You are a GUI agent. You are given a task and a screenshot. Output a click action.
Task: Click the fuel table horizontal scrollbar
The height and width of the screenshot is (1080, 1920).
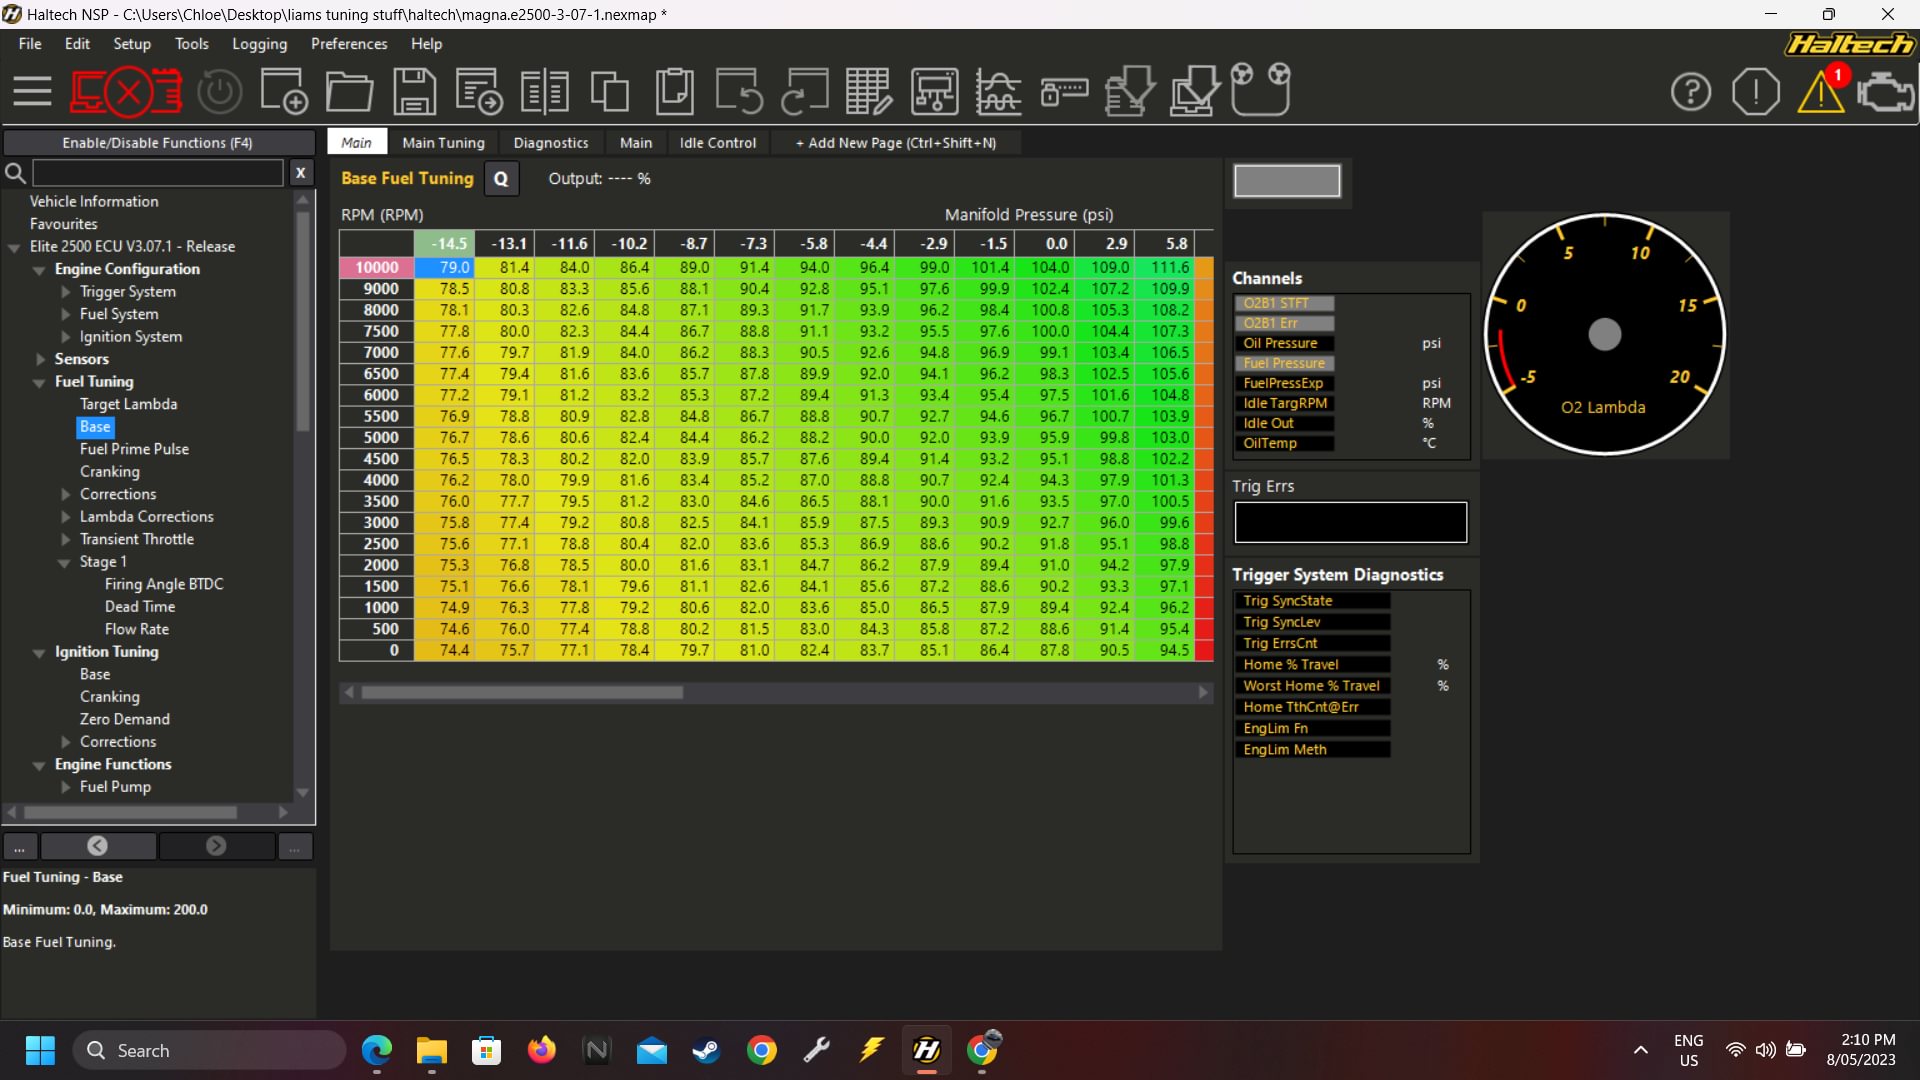tap(522, 692)
